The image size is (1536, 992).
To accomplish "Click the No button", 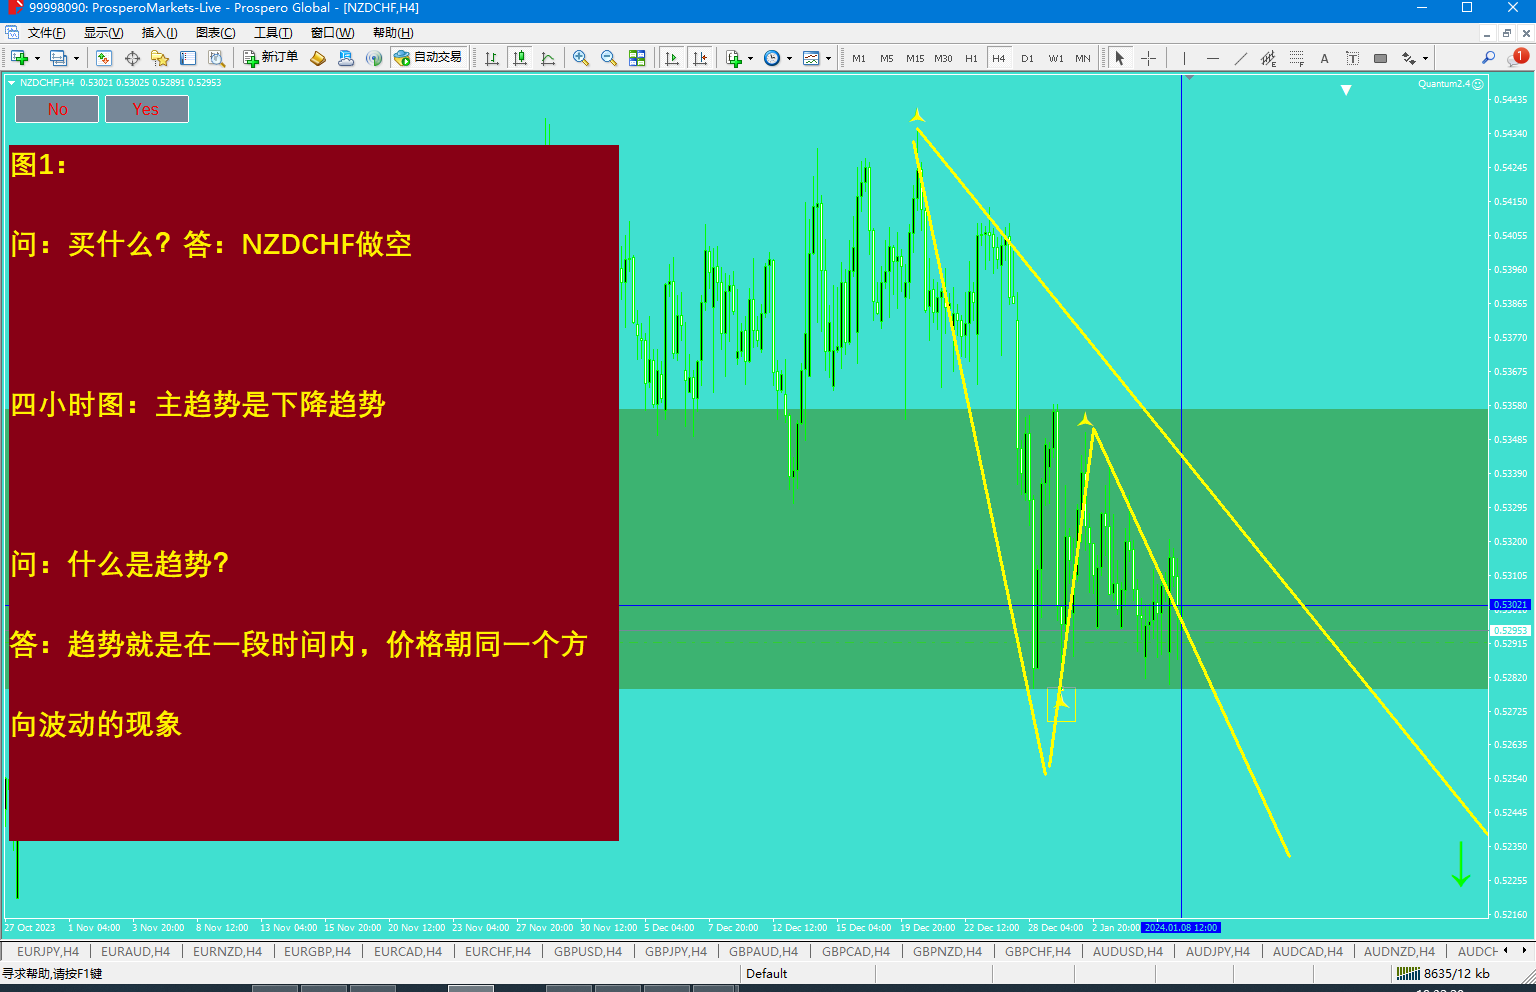I will (56, 108).
